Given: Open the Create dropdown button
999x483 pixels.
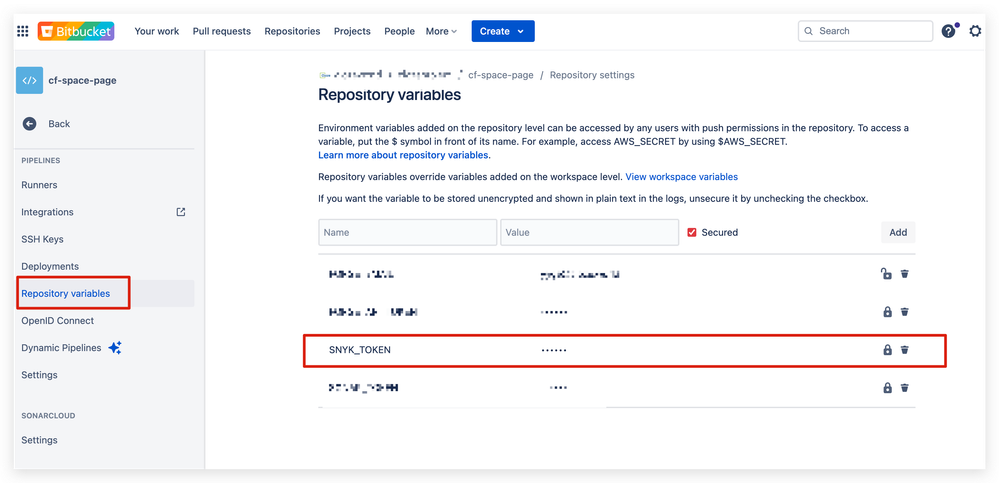Looking at the screenshot, I should point(503,31).
